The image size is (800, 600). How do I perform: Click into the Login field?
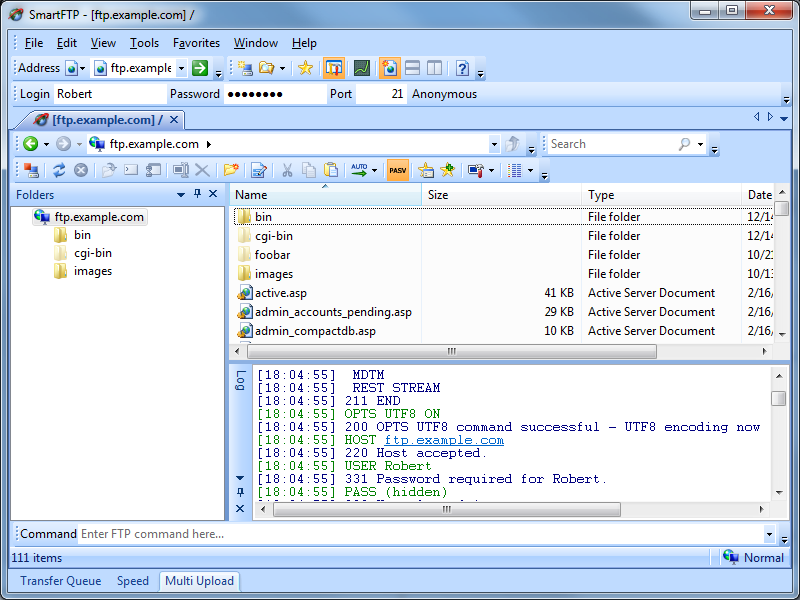109,94
